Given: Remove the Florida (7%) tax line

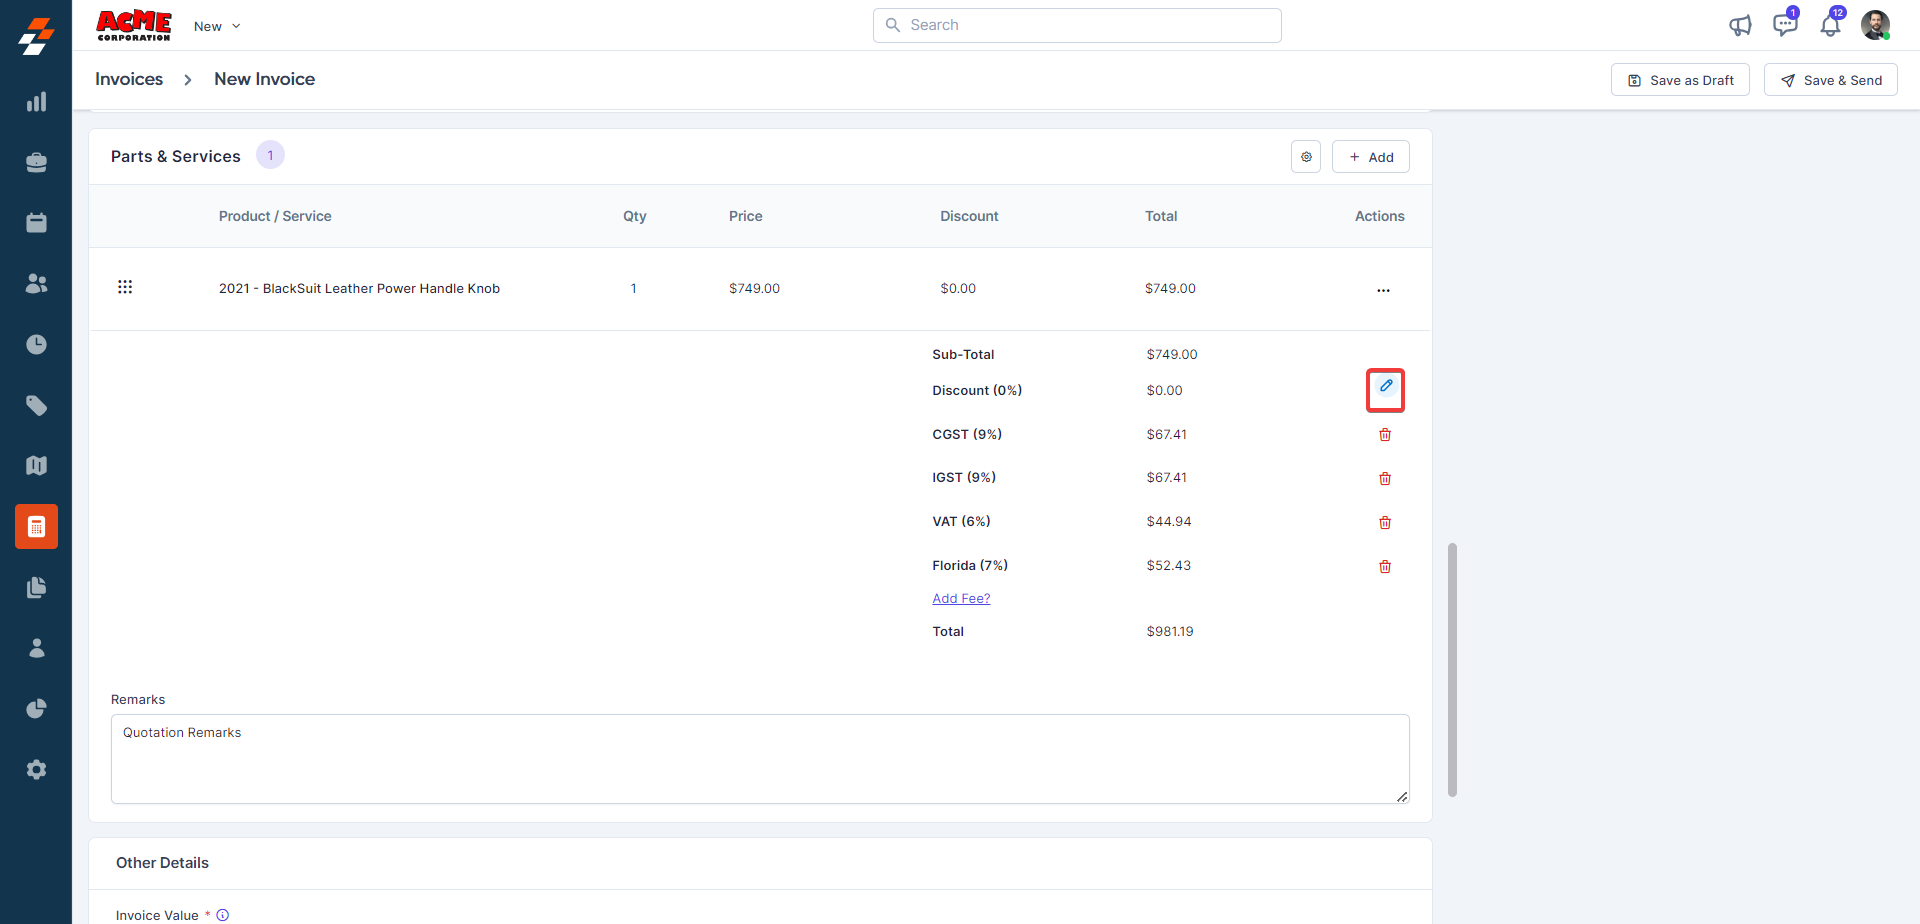Looking at the screenshot, I should tap(1385, 567).
